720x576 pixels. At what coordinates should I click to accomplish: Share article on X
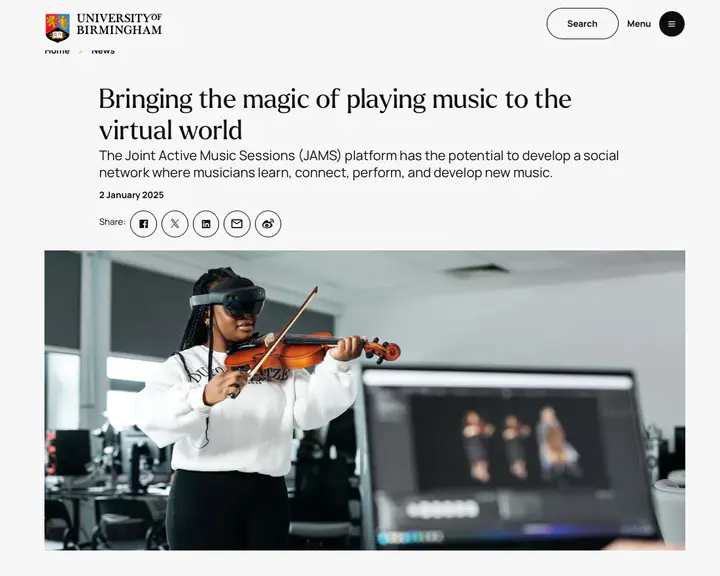174,224
